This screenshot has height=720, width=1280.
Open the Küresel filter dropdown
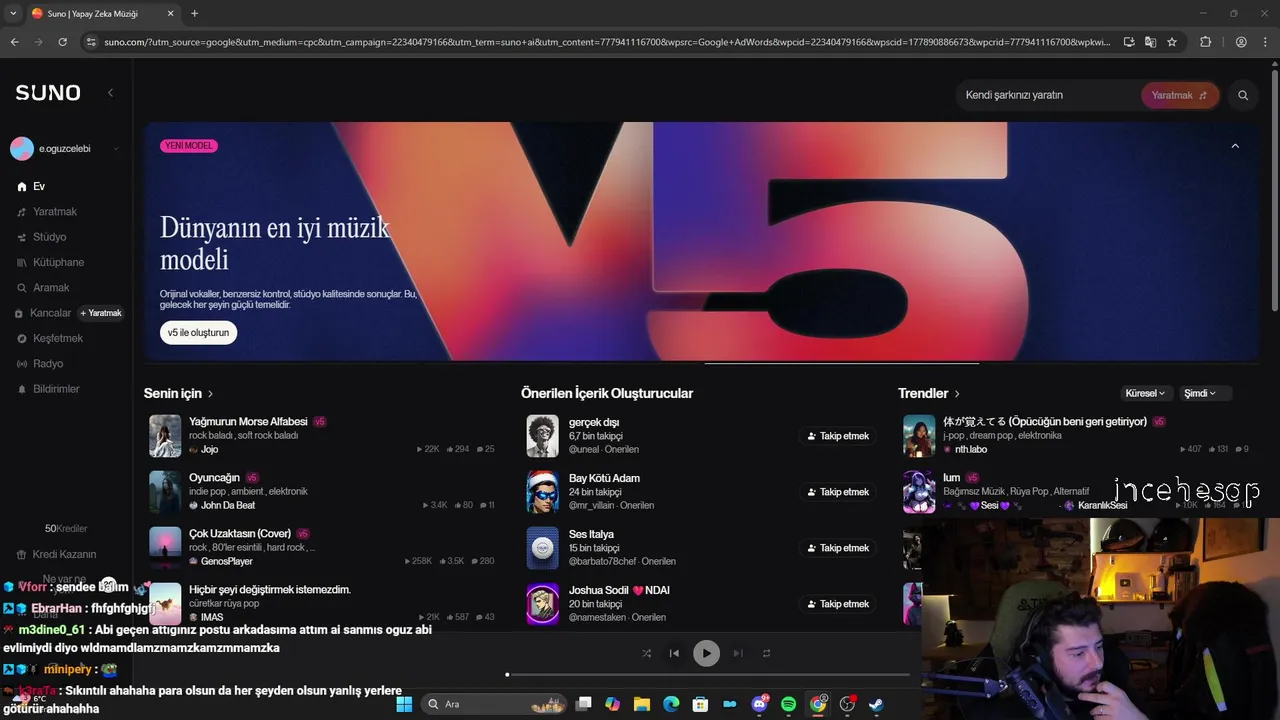1145,393
